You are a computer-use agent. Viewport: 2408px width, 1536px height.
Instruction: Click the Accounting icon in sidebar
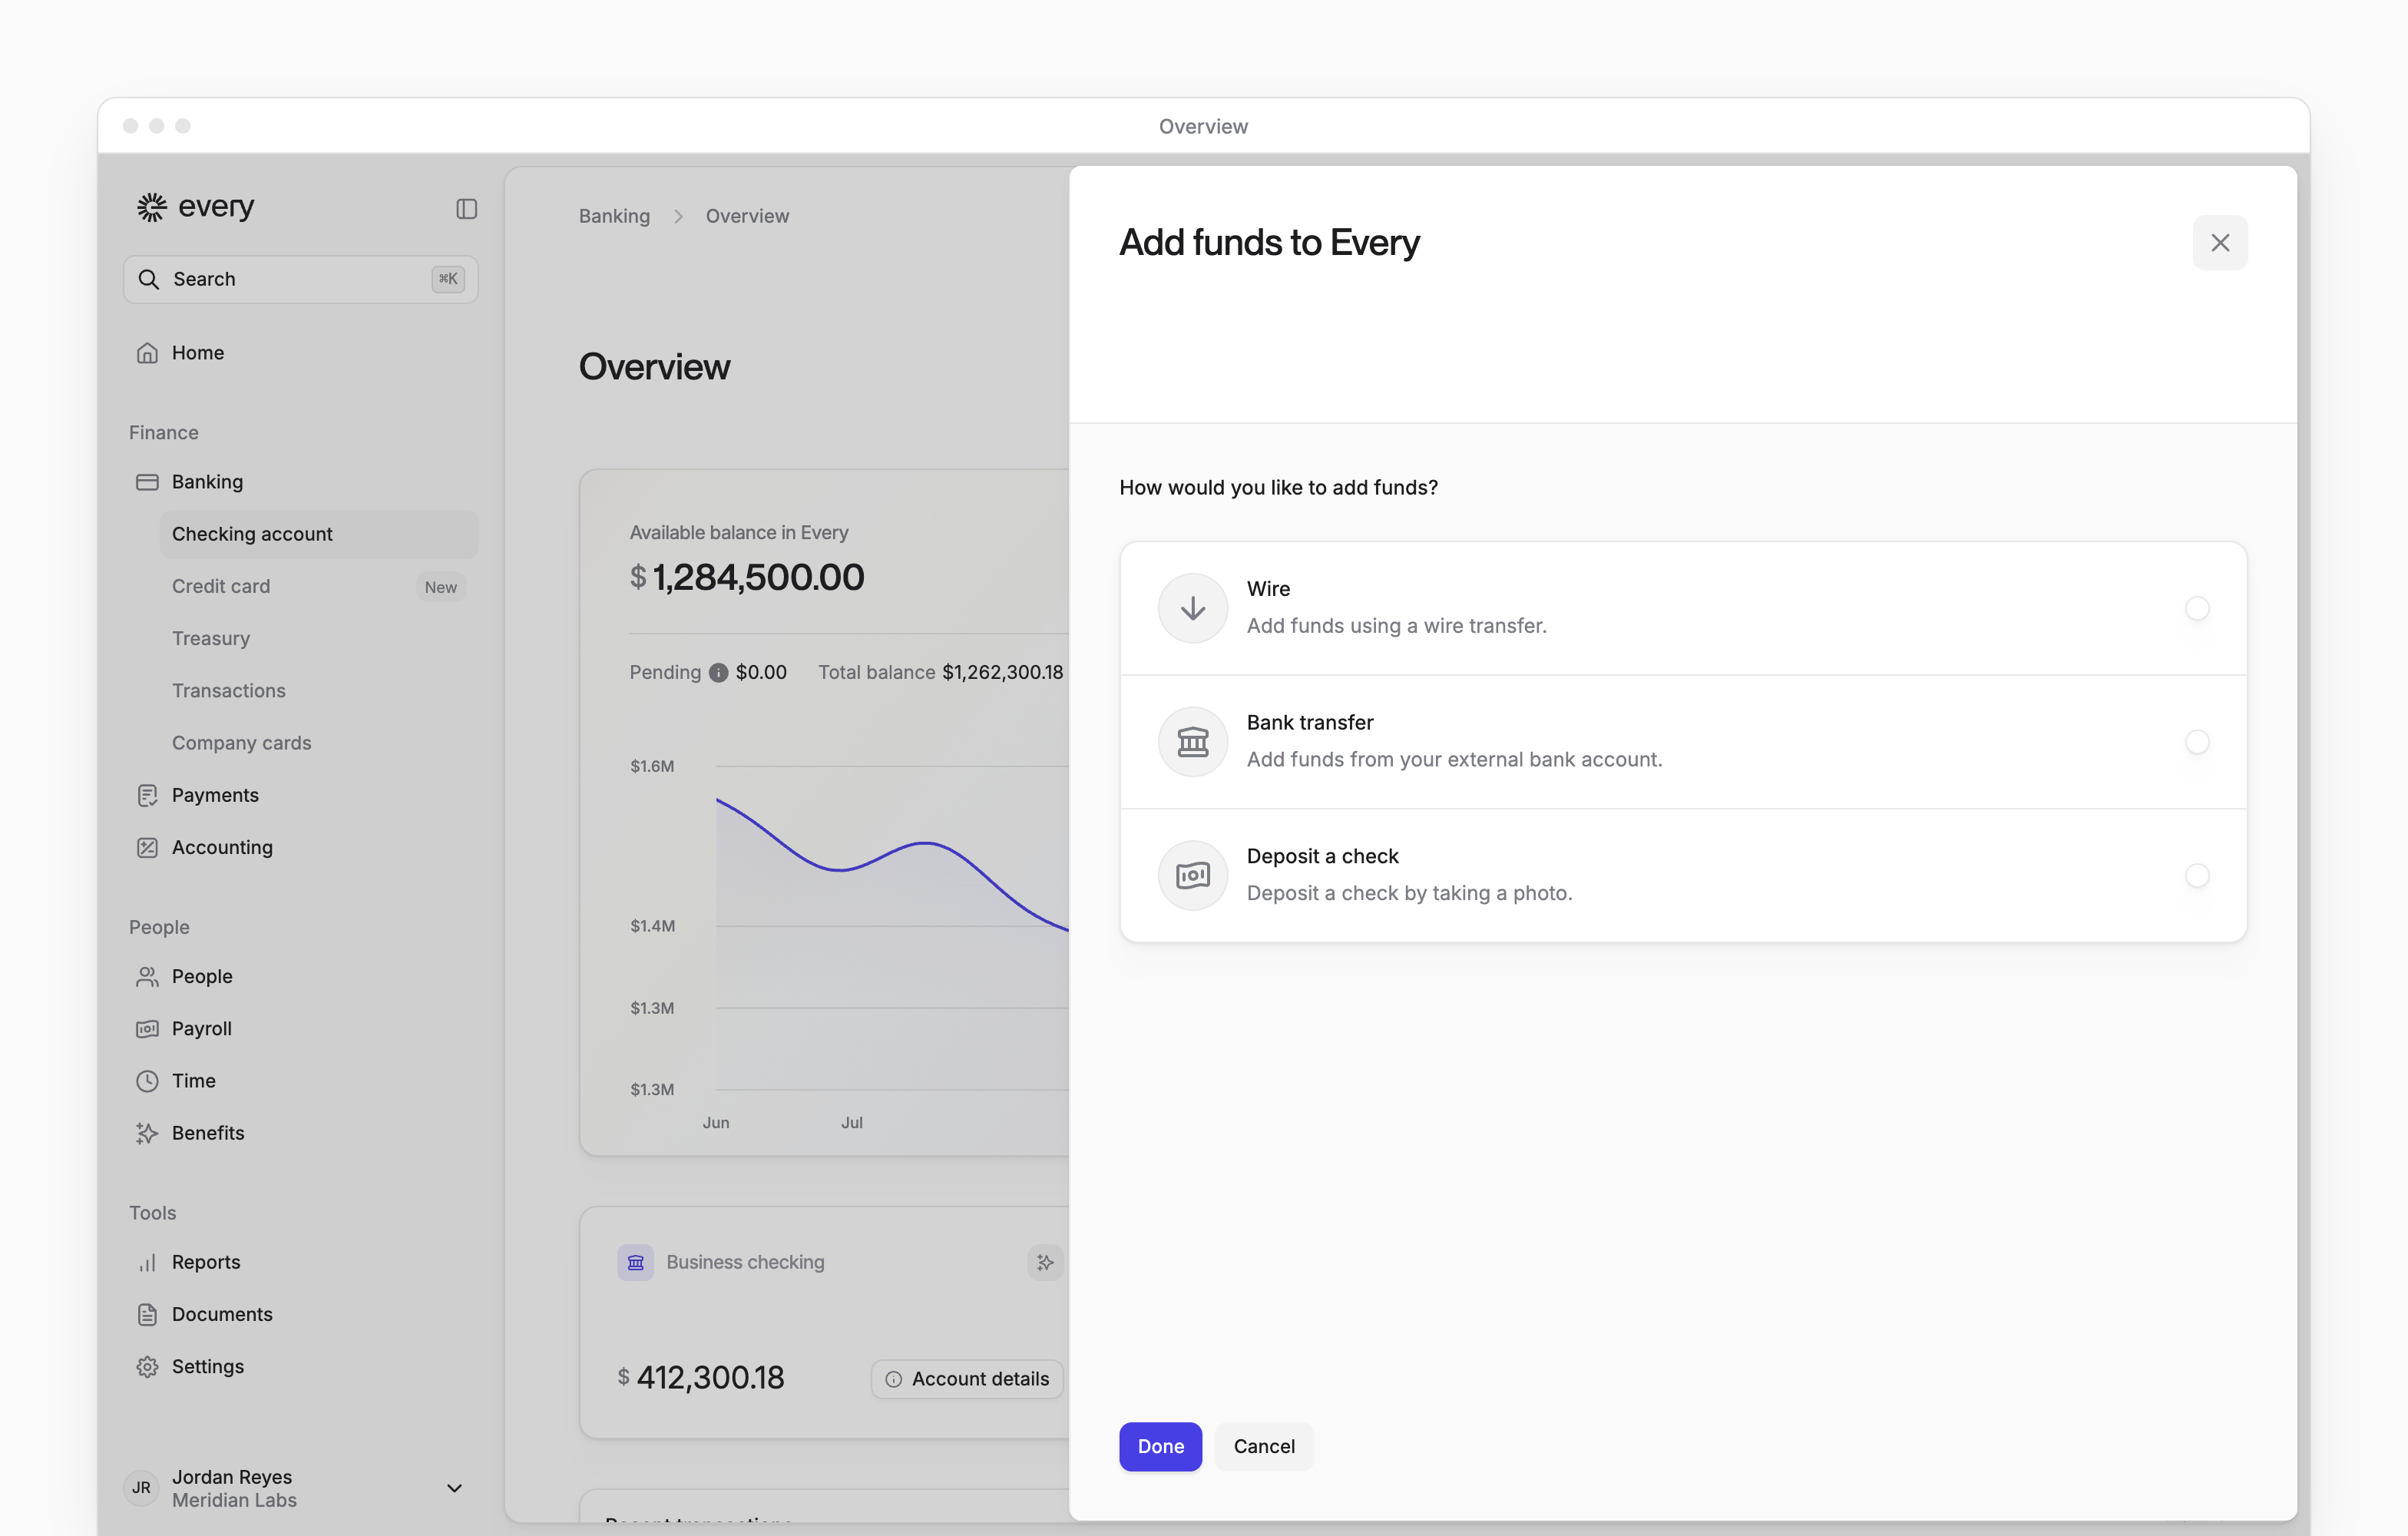point(147,847)
